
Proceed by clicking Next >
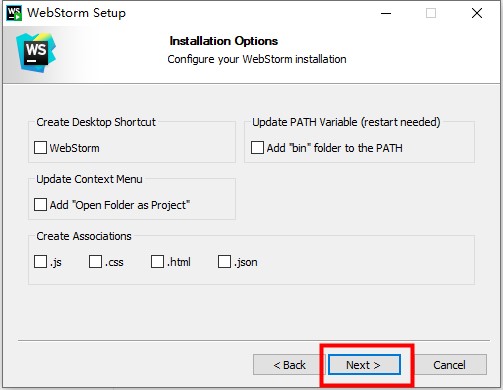[x=364, y=365]
